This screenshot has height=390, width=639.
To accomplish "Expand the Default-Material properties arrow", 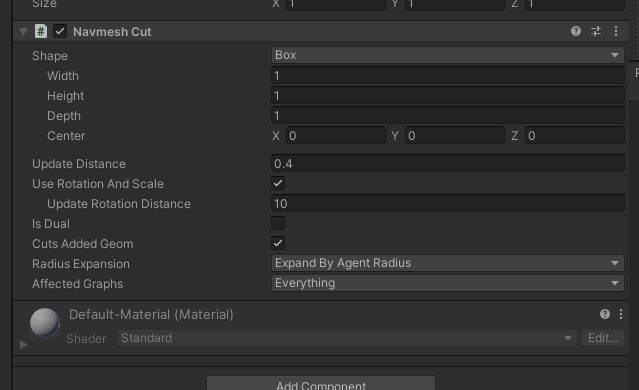I will tap(23, 344).
